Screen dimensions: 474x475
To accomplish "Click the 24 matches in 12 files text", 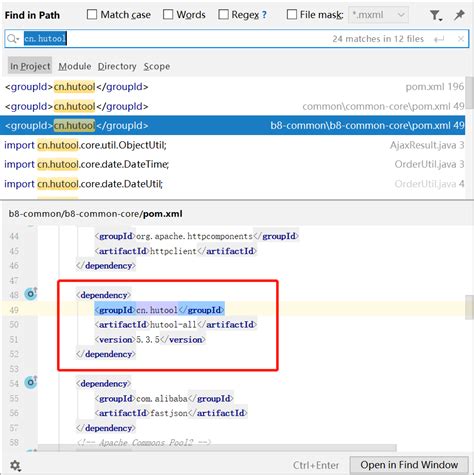I will tap(378, 39).
